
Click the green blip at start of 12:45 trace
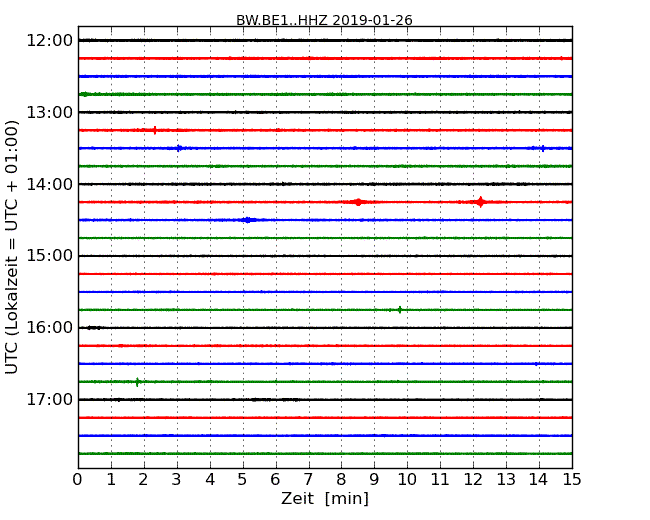click(85, 95)
